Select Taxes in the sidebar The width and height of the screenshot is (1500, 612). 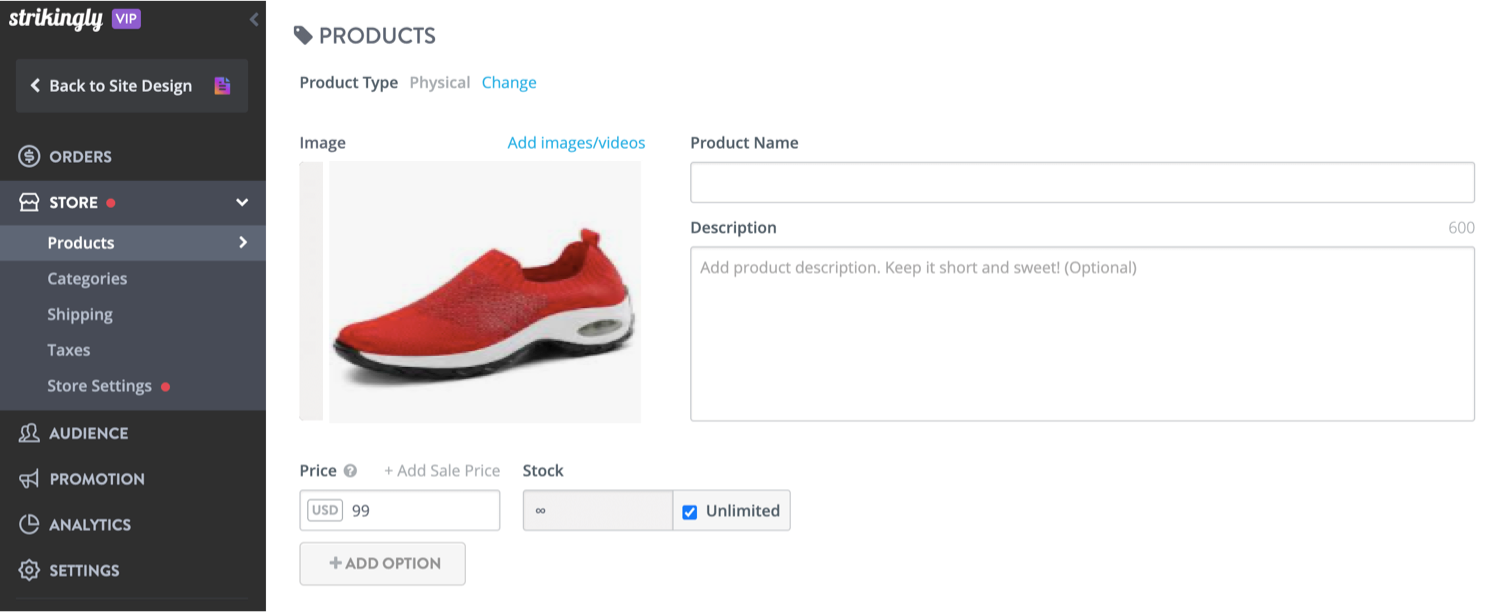[x=68, y=349]
